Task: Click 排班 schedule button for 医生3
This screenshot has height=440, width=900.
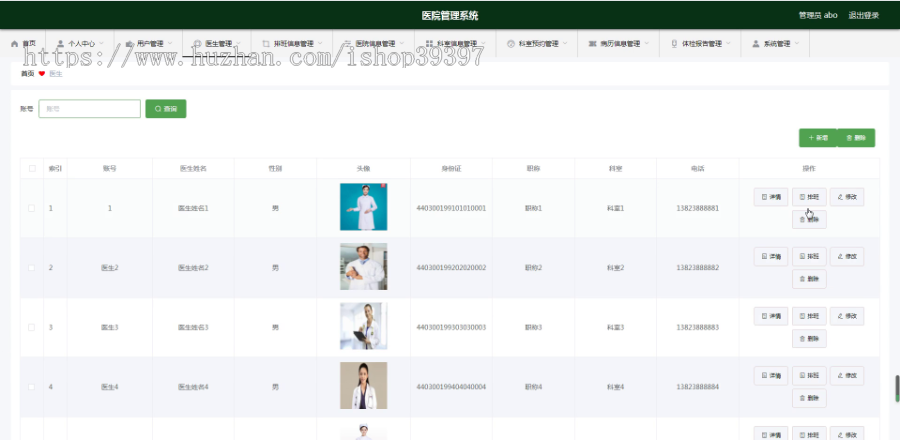Action: point(809,316)
